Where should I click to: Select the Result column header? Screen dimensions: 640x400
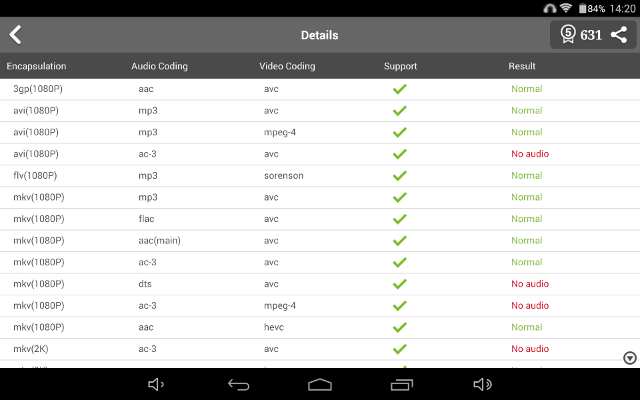(522, 66)
